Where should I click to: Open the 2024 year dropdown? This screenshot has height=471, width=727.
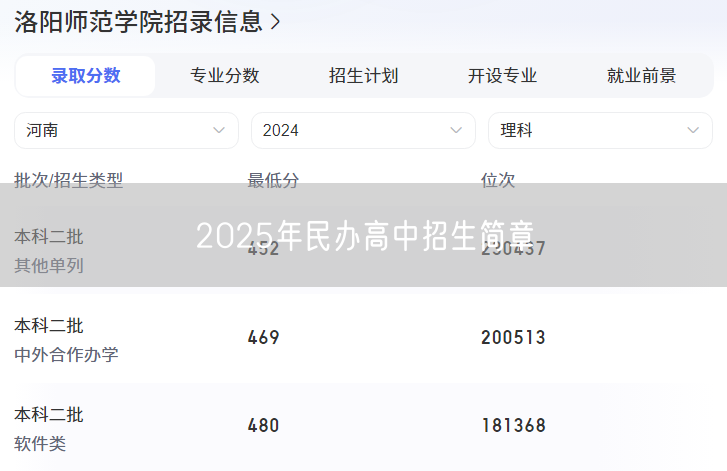tap(363, 130)
